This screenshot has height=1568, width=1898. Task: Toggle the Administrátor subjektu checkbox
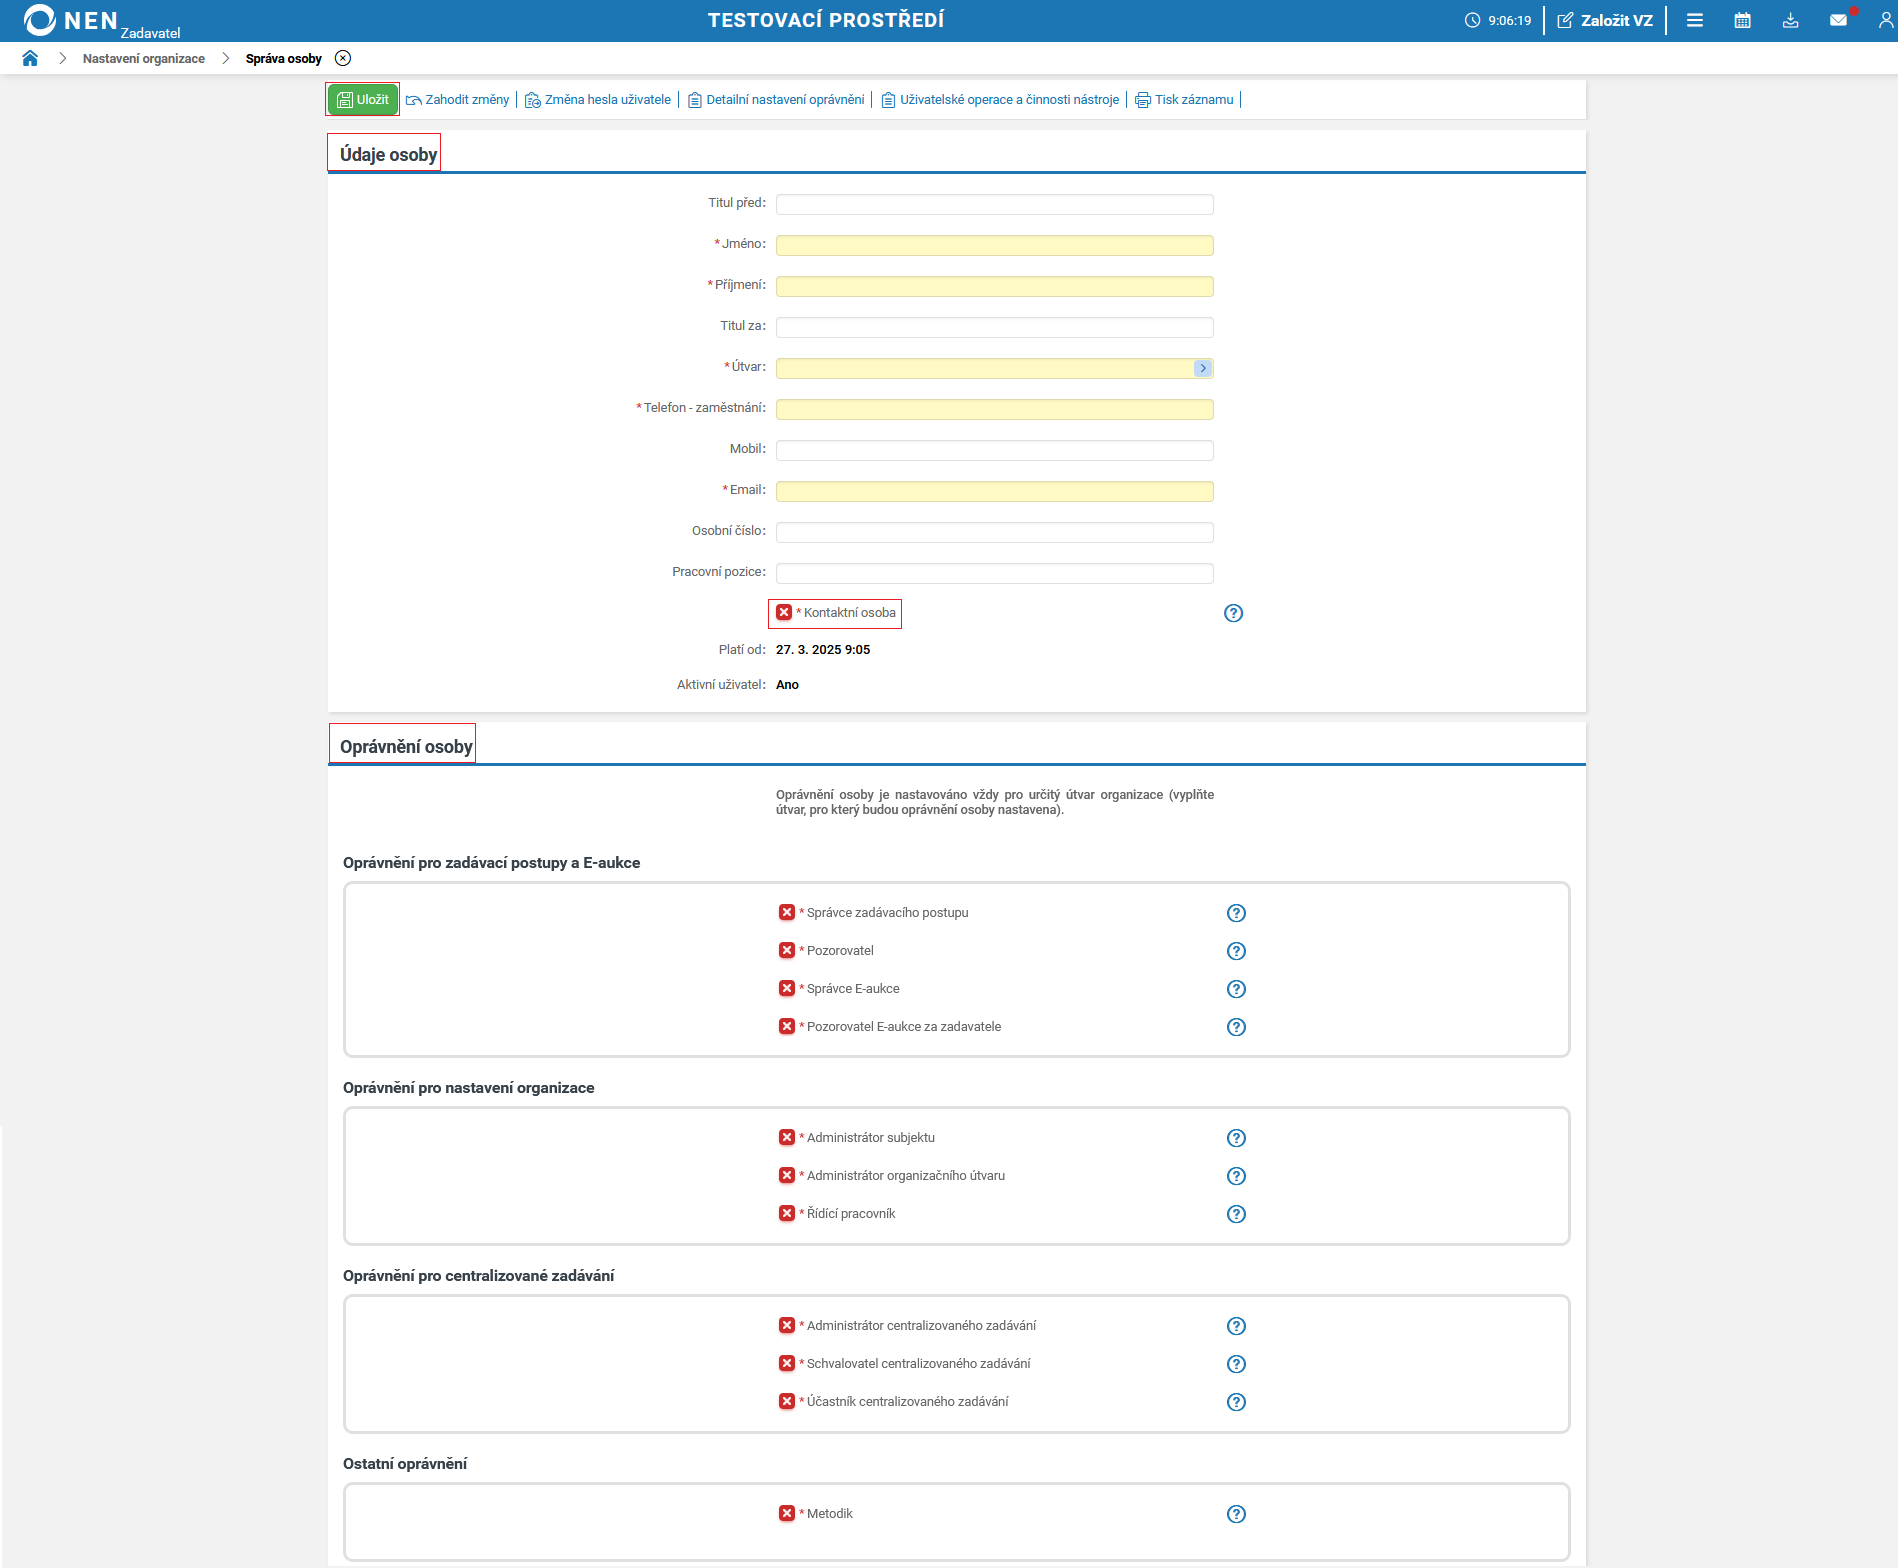pyautogui.click(x=787, y=1137)
